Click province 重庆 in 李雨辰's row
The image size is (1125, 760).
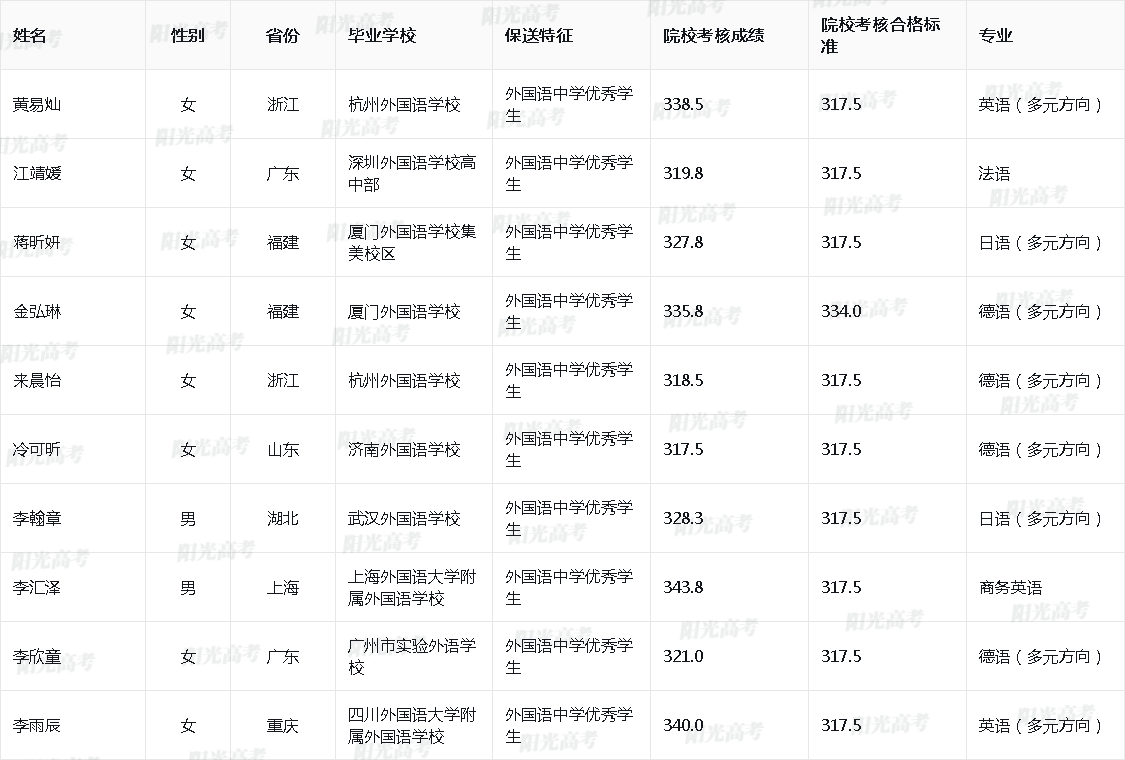click(x=283, y=726)
